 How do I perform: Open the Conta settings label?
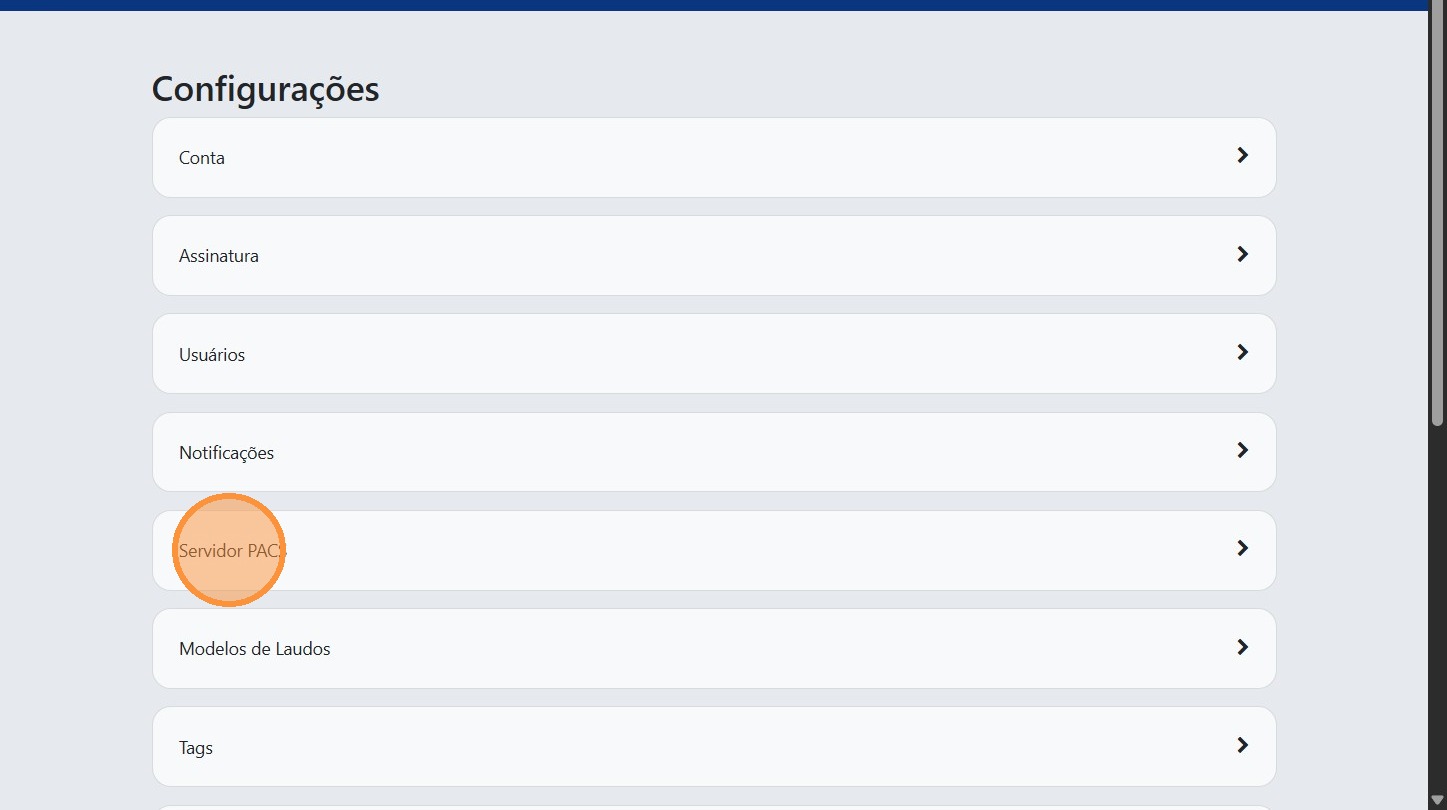pos(202,158)
